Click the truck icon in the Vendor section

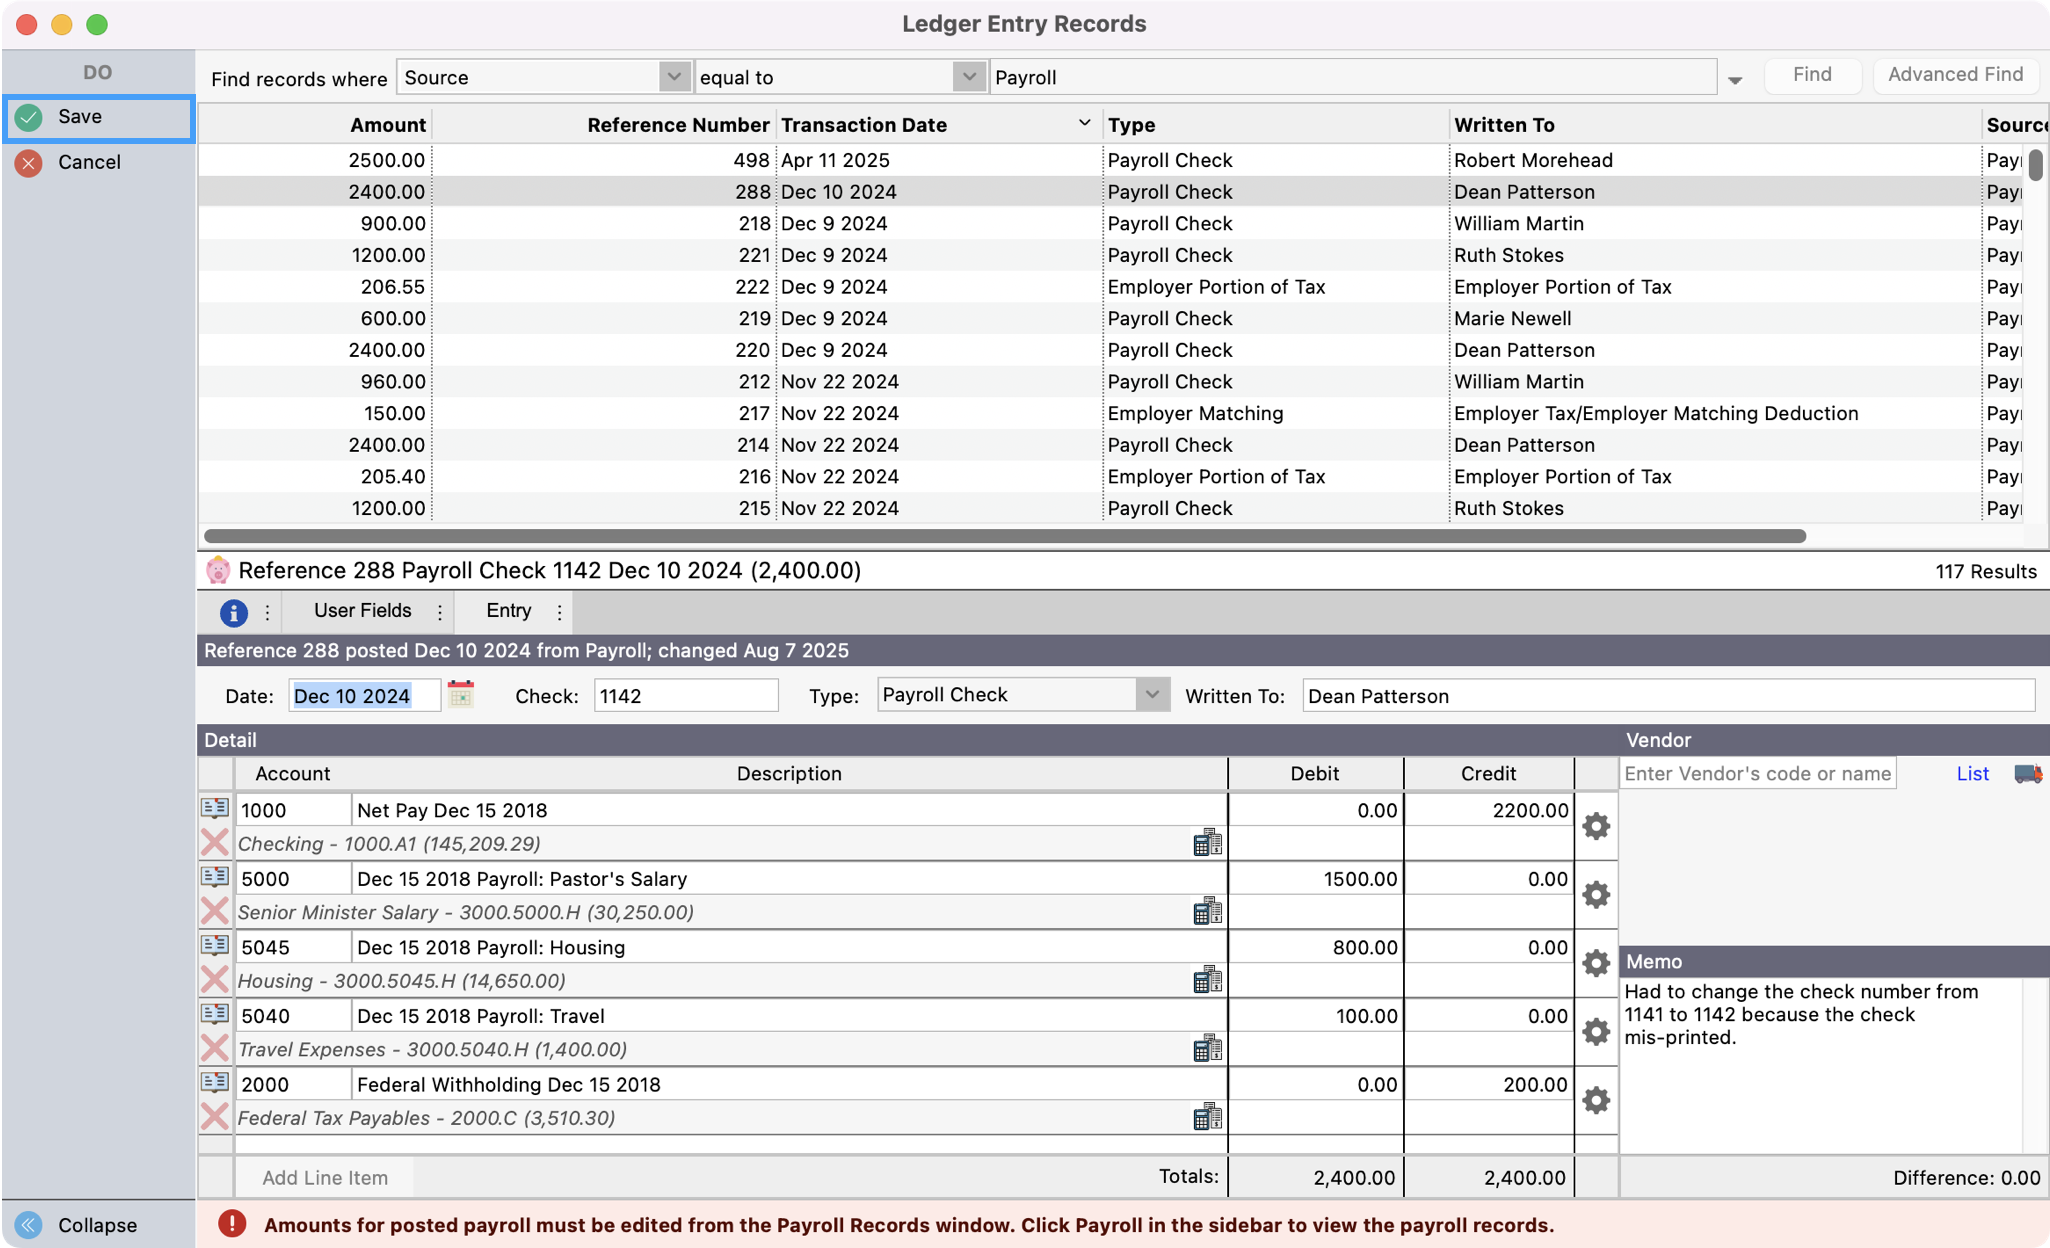(x=2027, y=773)
